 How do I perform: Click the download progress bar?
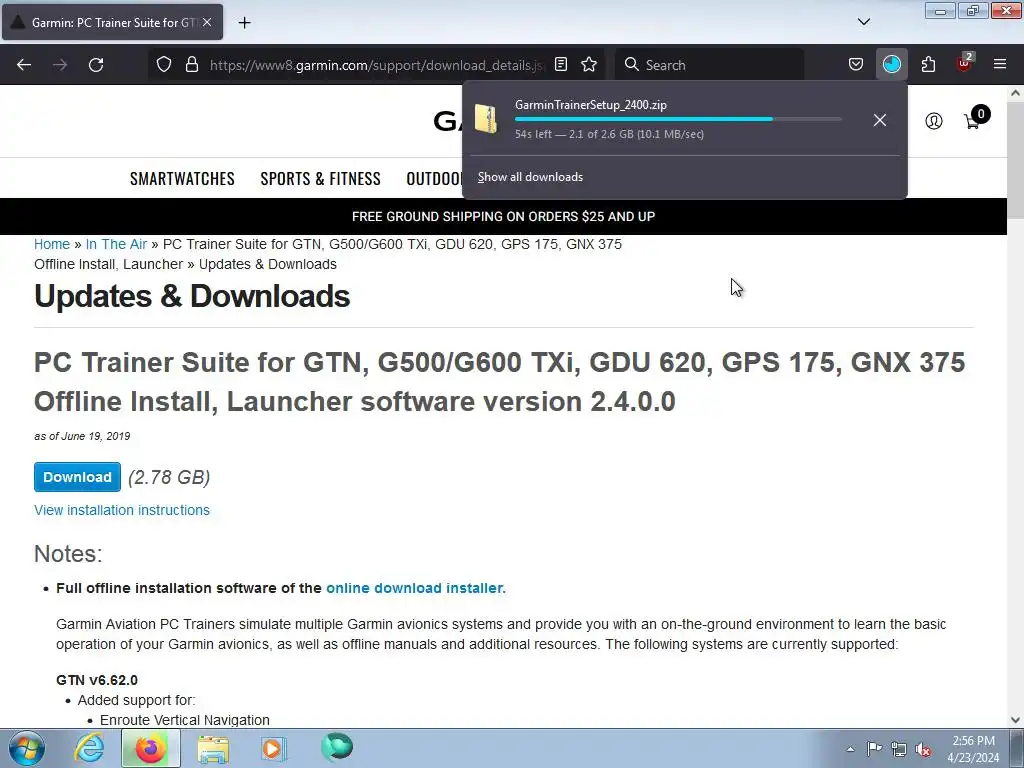[x=678, y=119]
